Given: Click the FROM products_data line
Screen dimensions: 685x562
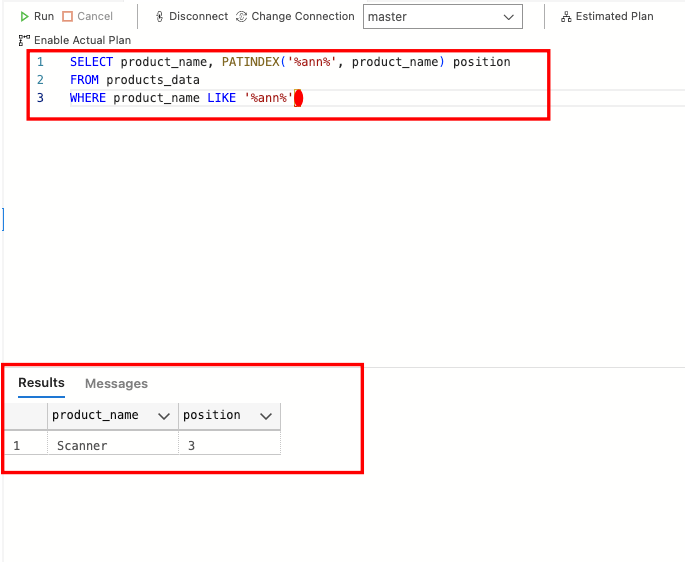Looking at the screenshot, I should coord(135,80).
